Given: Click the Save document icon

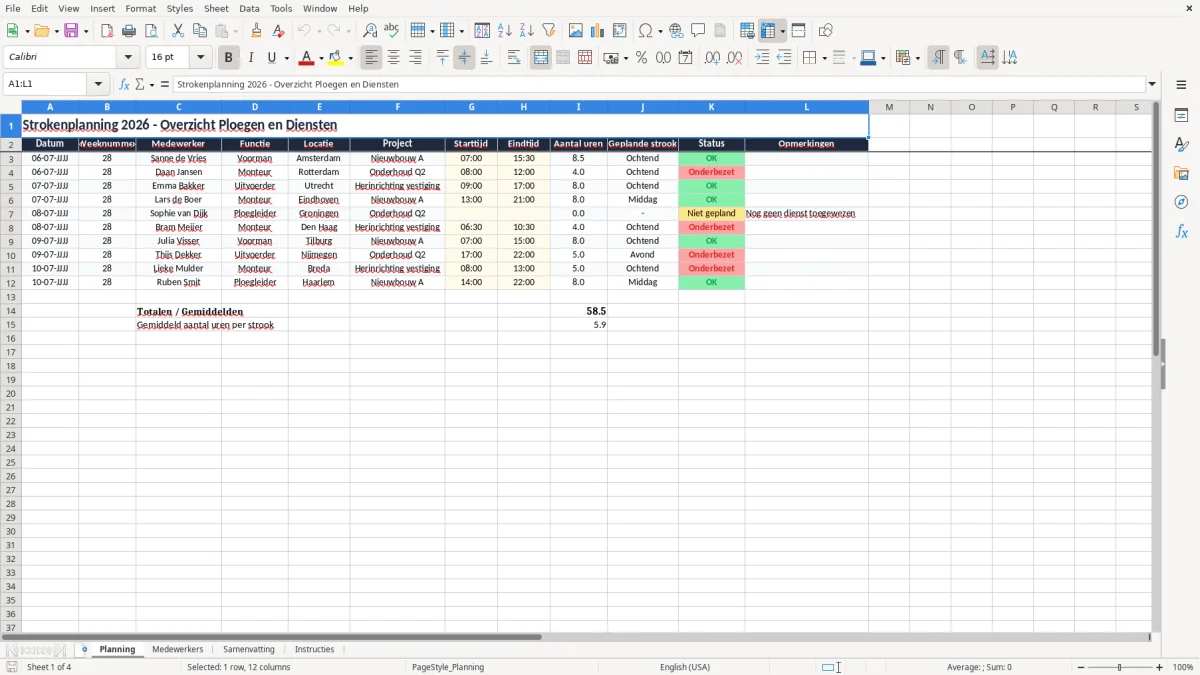Looking at the screenshot, I should click(x=71, y=31).
